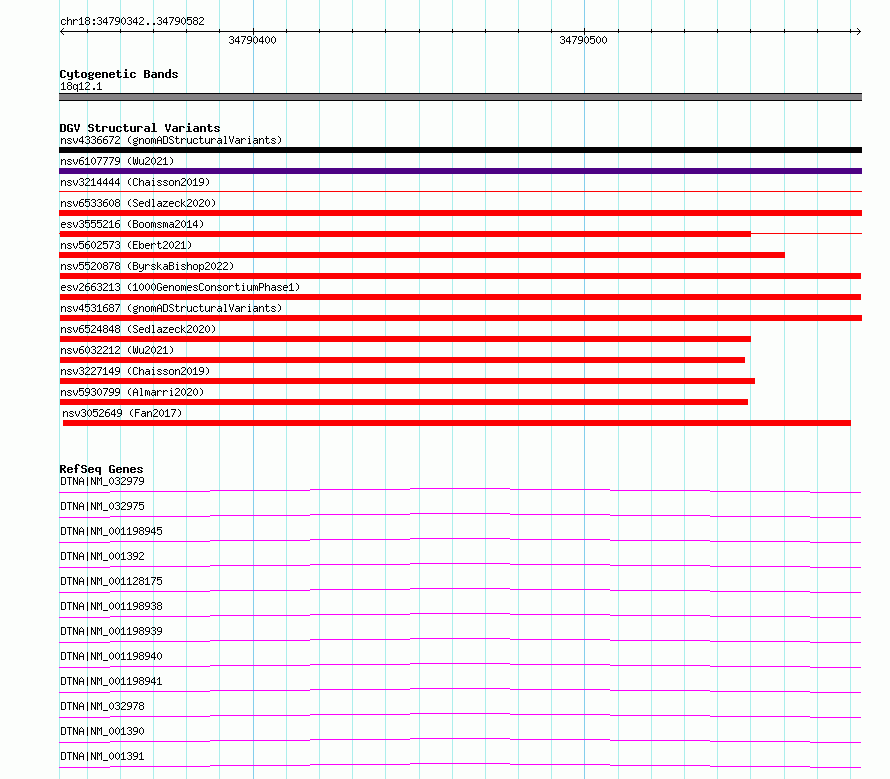The width and height of the screenshot is (890, 779).
Task: Click the red bar of esv2663213
Action: [x=460, y=297]
